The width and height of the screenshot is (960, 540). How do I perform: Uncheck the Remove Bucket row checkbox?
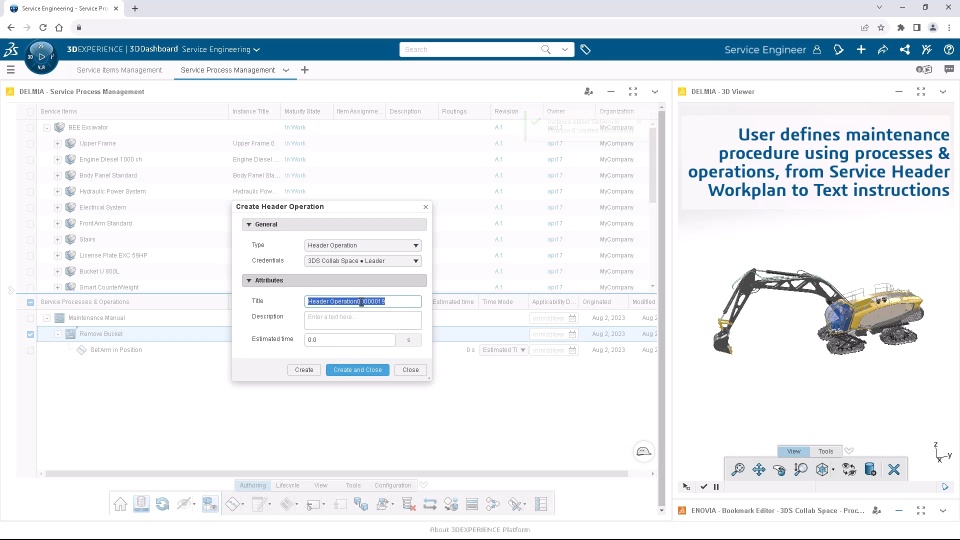(31, 334)
